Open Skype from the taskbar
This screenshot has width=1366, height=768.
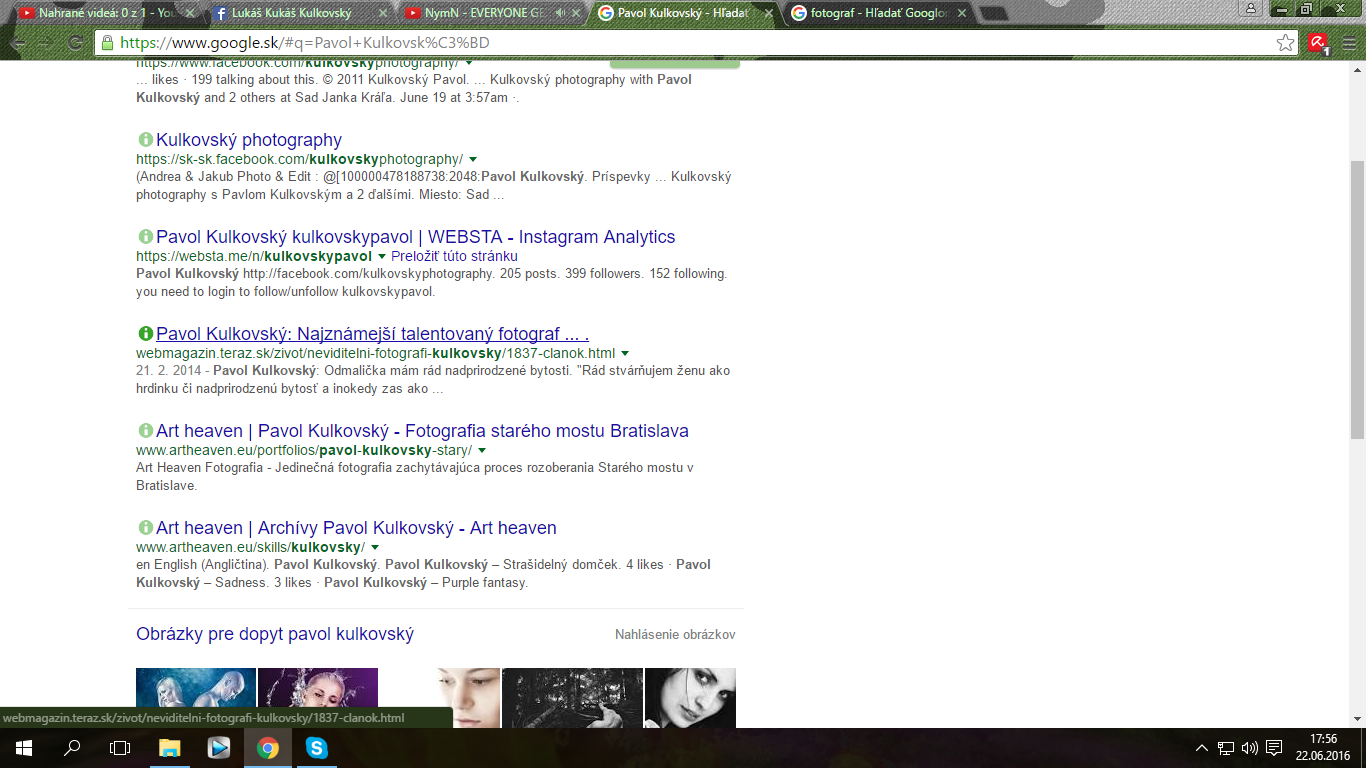(x=316, y=748)
